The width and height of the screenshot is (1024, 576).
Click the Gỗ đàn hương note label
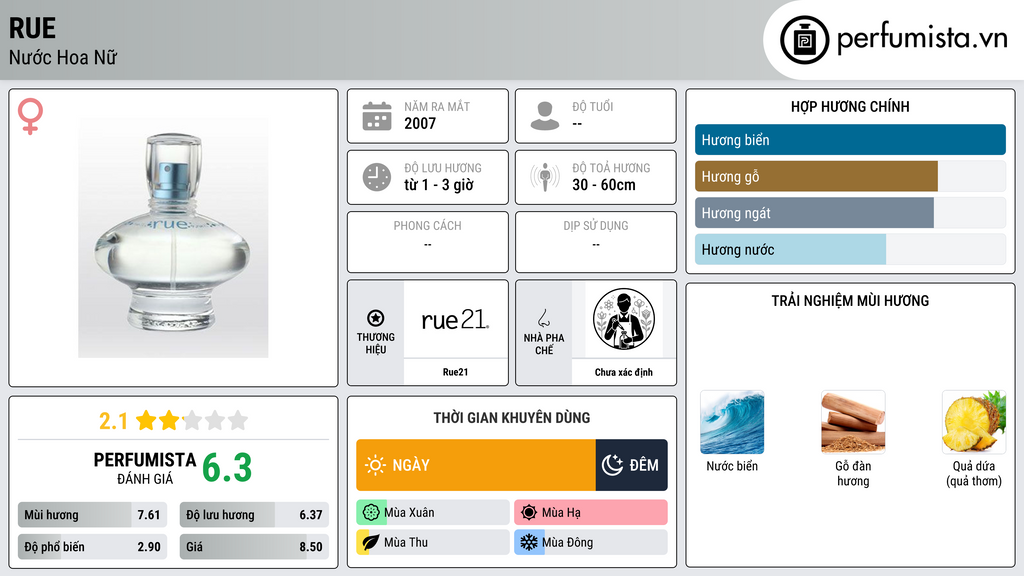click(x=853, y=473)
